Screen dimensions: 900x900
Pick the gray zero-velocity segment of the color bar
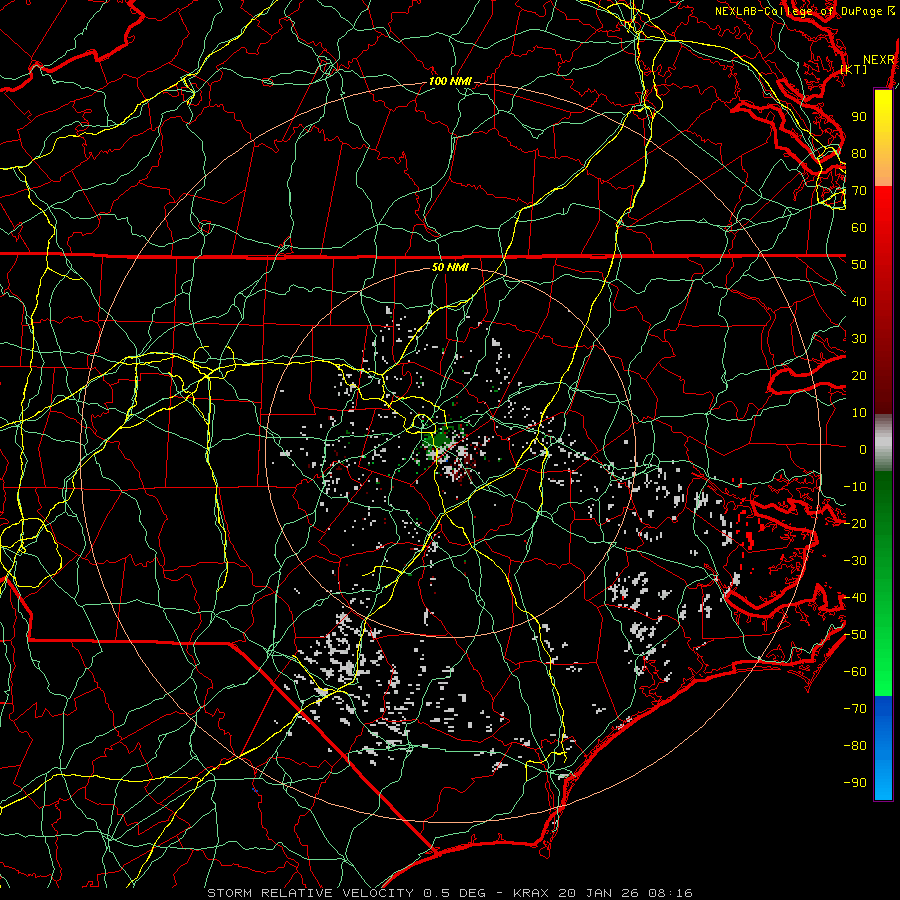pyautogui.click(x=883, y=443)
